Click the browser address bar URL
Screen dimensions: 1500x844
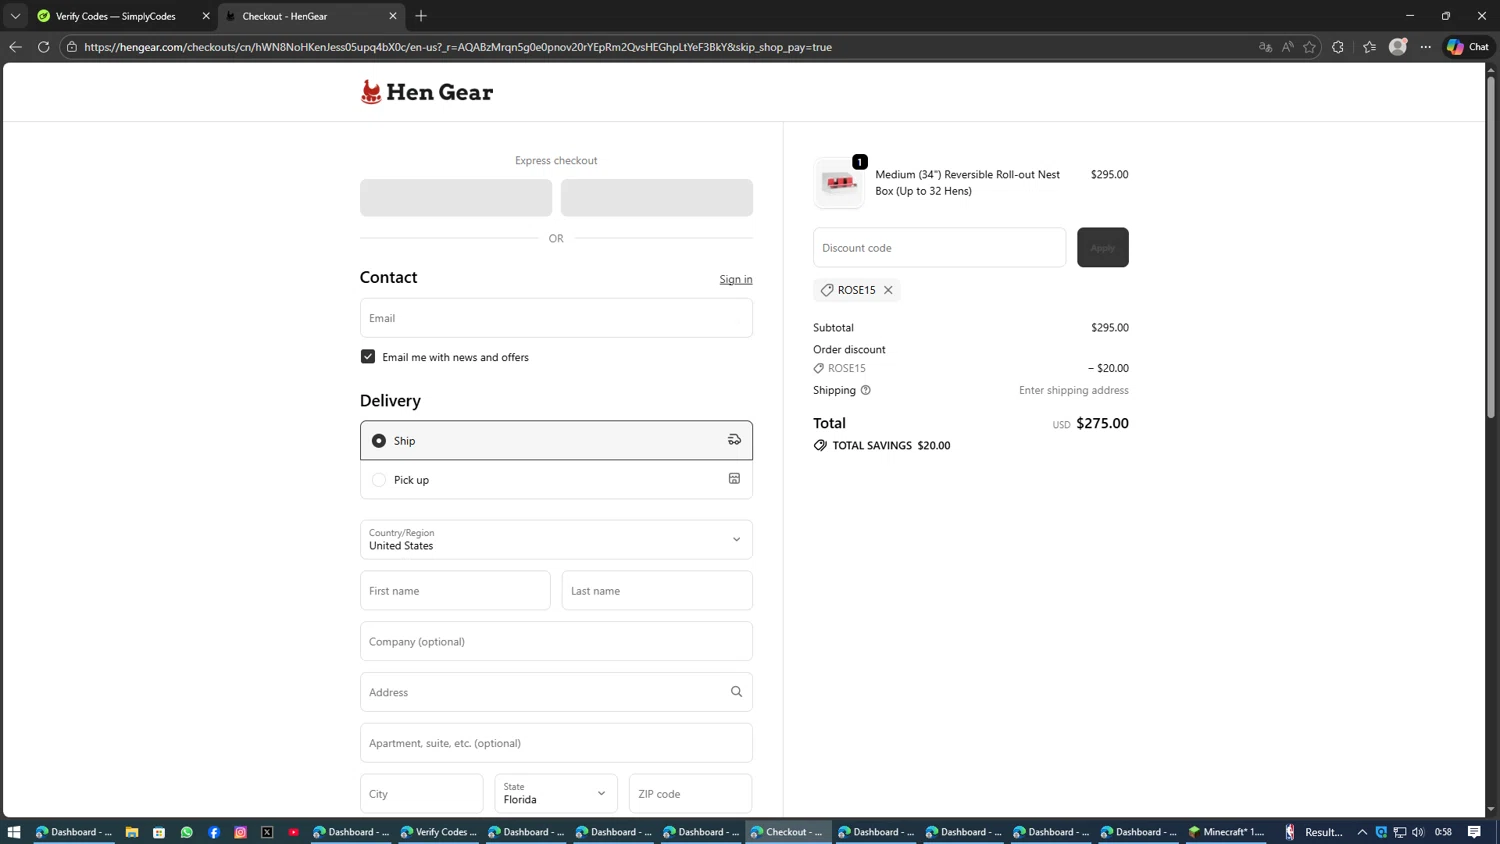coord(457,47)
